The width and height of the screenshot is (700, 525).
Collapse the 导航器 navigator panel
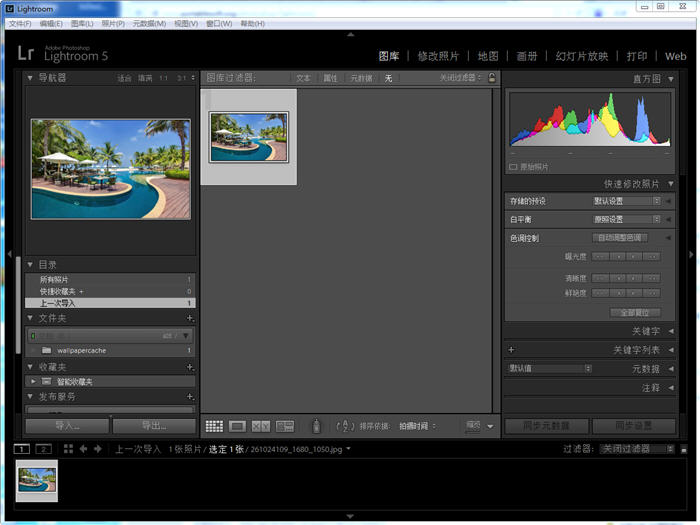pyautogui.click(x=30, y=78)
